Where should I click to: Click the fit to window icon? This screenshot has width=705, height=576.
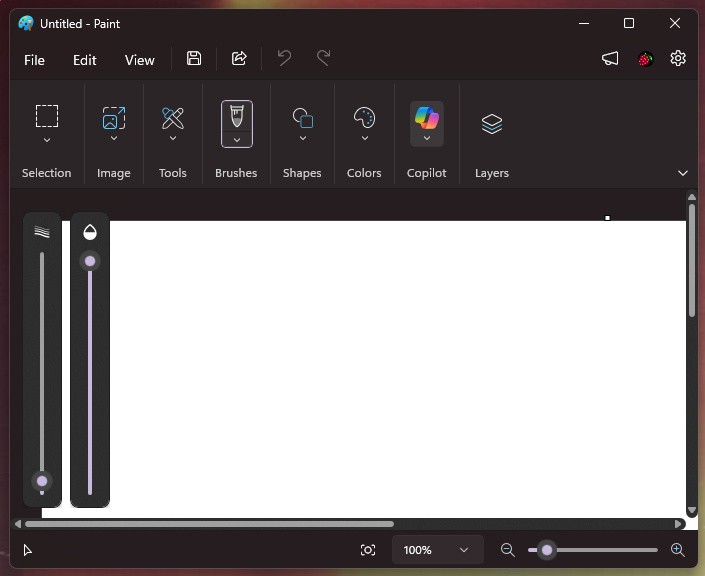point(368,550)
